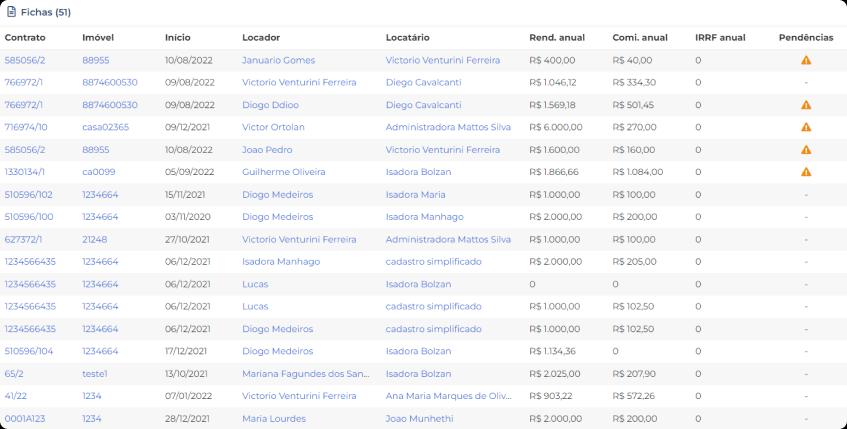Open property 21248

[95, 239]
